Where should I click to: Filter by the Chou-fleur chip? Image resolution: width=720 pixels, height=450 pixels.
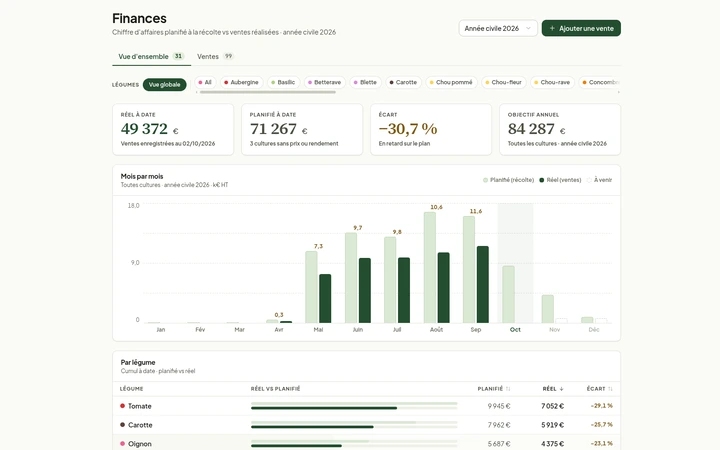tap(504, 83)
